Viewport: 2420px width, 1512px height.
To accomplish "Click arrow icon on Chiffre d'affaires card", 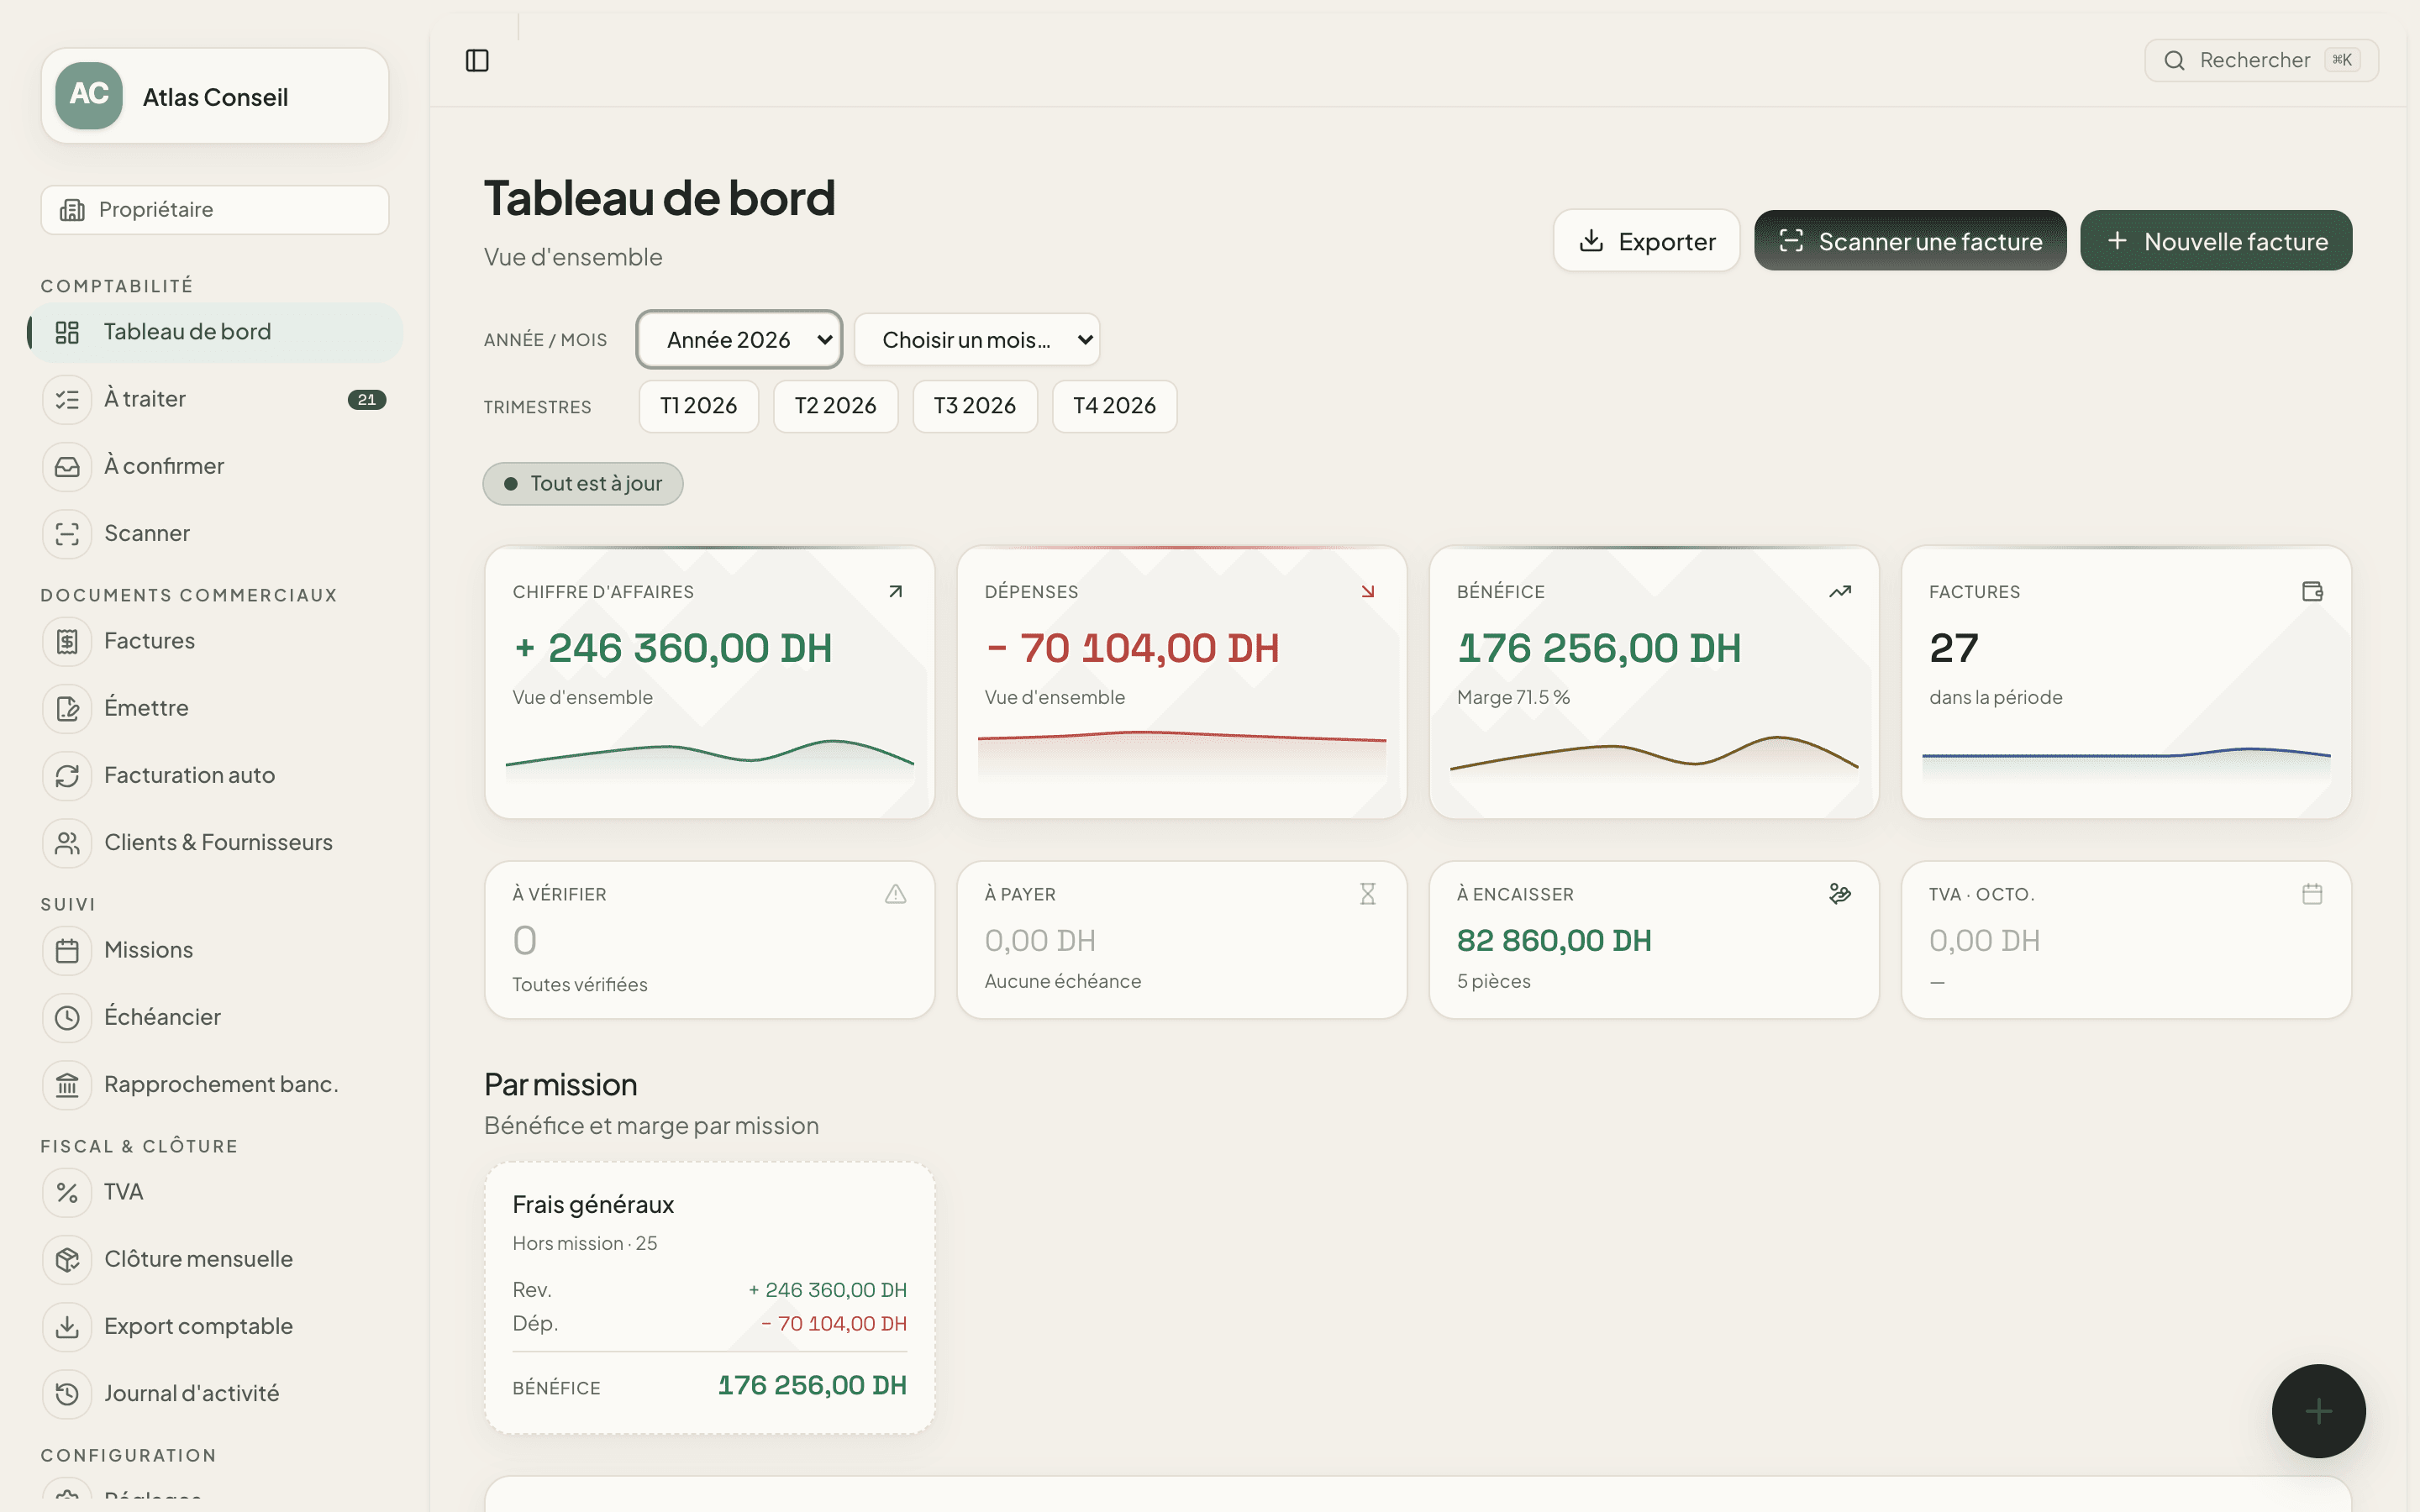I will [x=895, y=592].
